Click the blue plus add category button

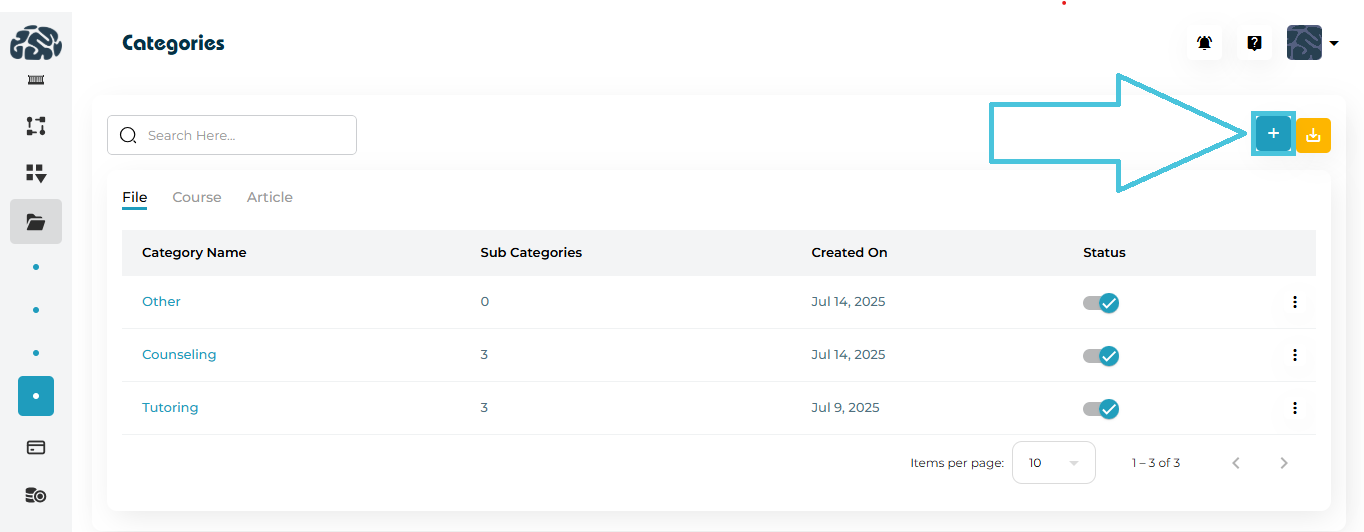pos(1273,134)
